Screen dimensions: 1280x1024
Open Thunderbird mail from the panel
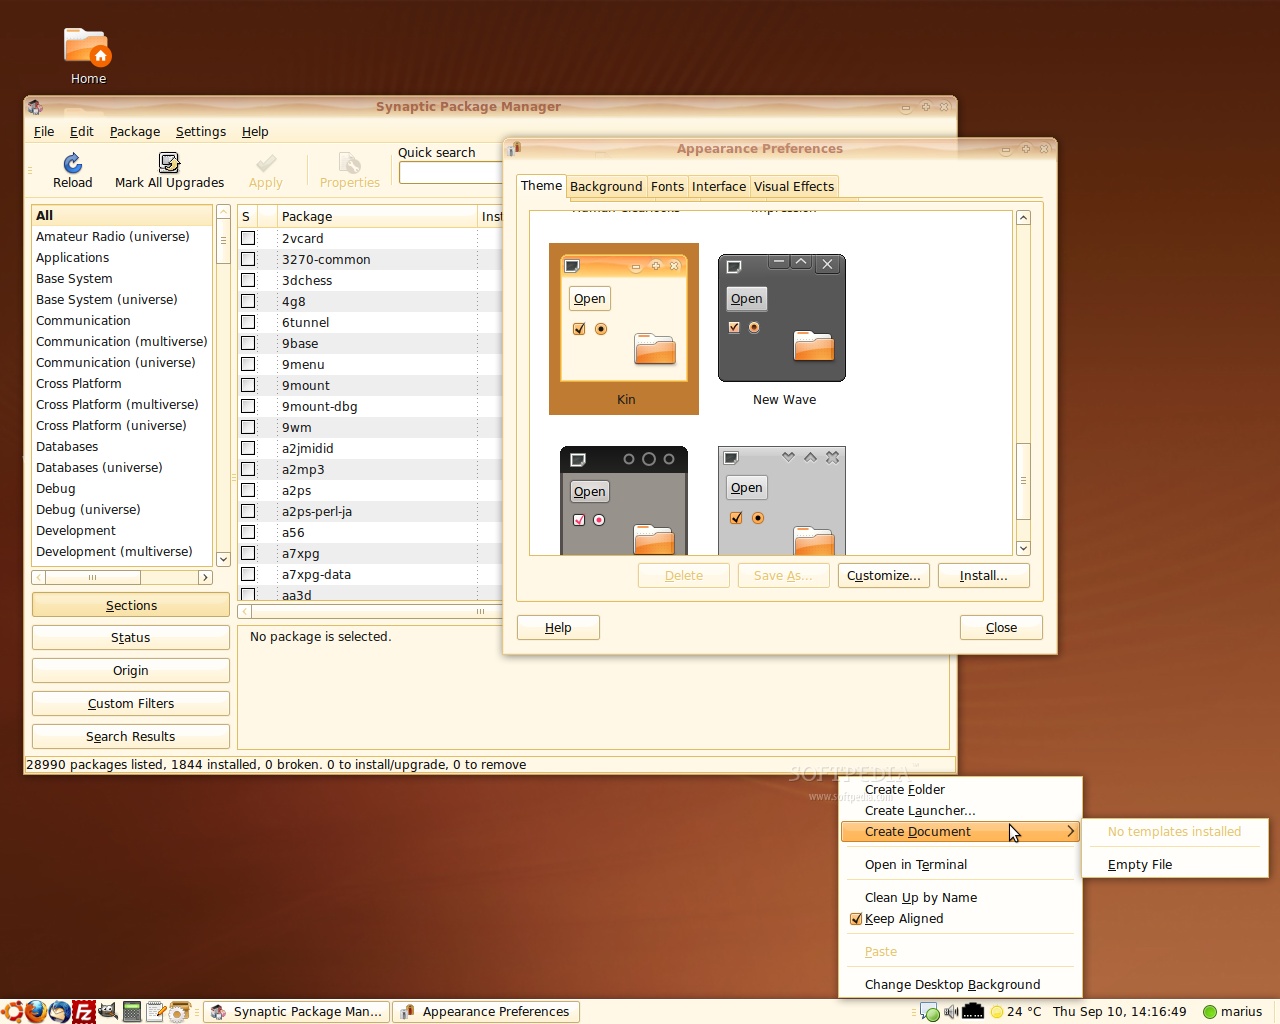point(60,1012)
